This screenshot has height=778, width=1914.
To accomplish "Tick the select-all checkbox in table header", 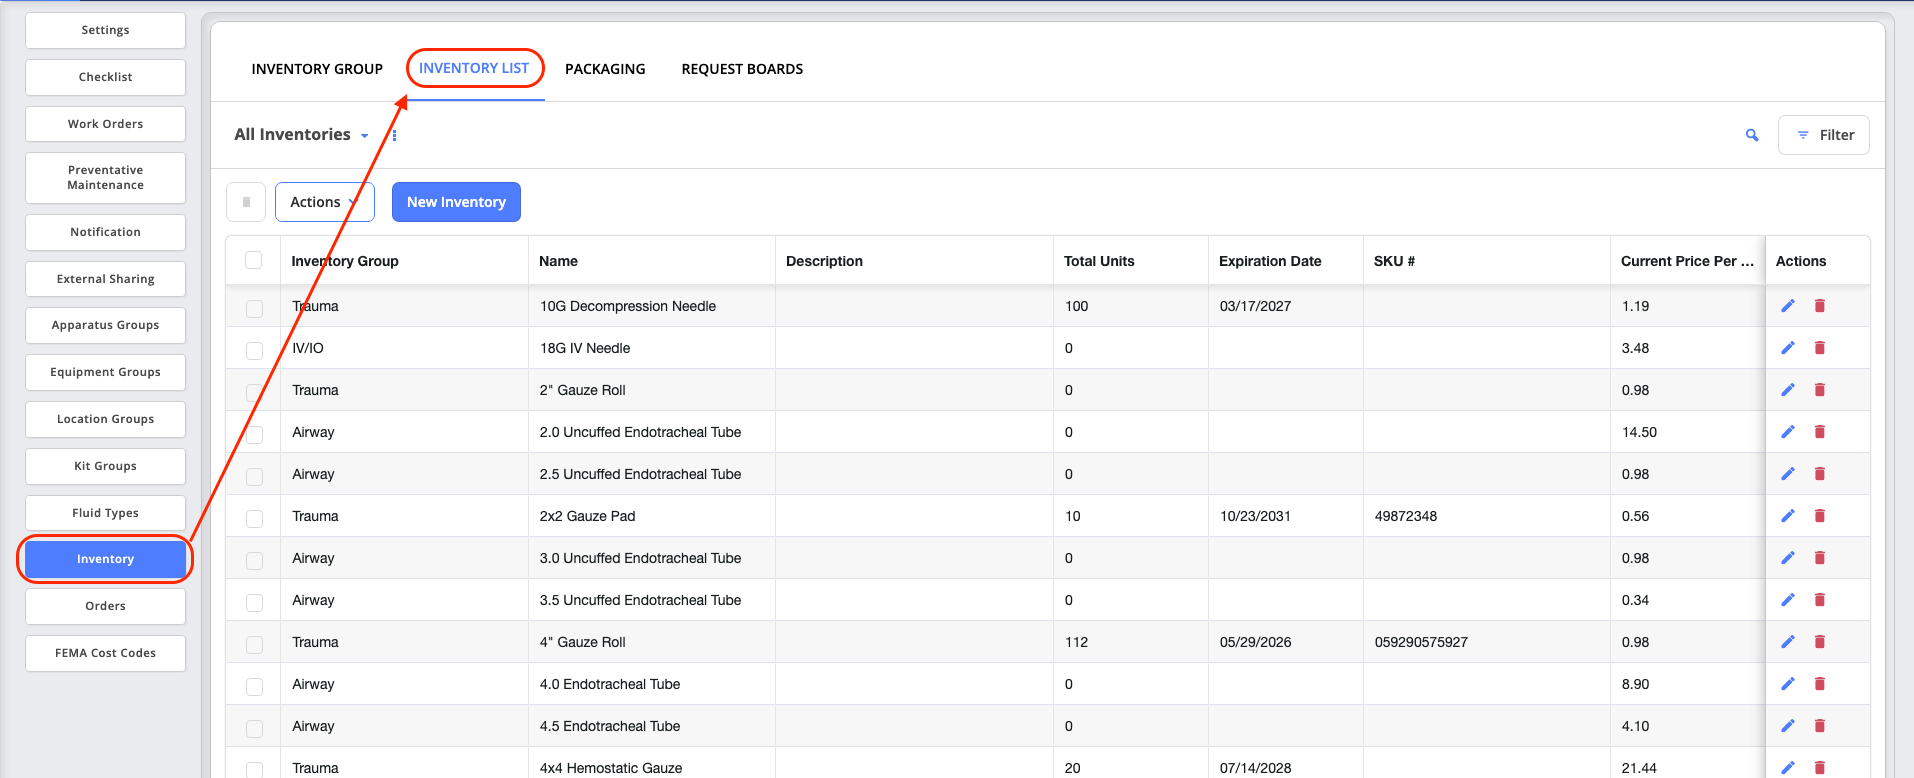I will pyautogui.click(x=254, y=260).
